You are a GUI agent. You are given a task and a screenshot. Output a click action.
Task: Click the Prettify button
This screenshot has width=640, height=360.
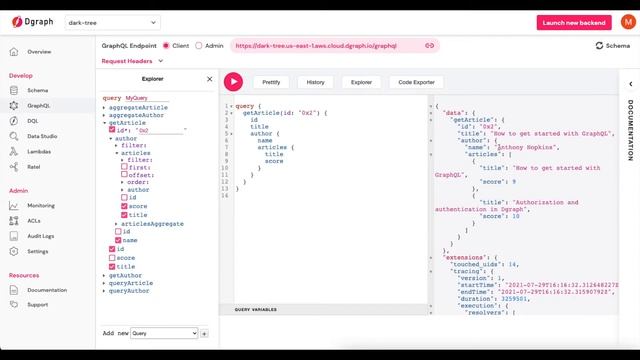coord(271,82)
